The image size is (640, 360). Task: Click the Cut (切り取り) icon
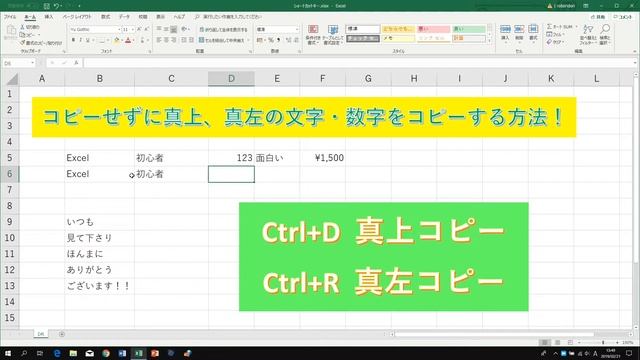tap(22, 27)
